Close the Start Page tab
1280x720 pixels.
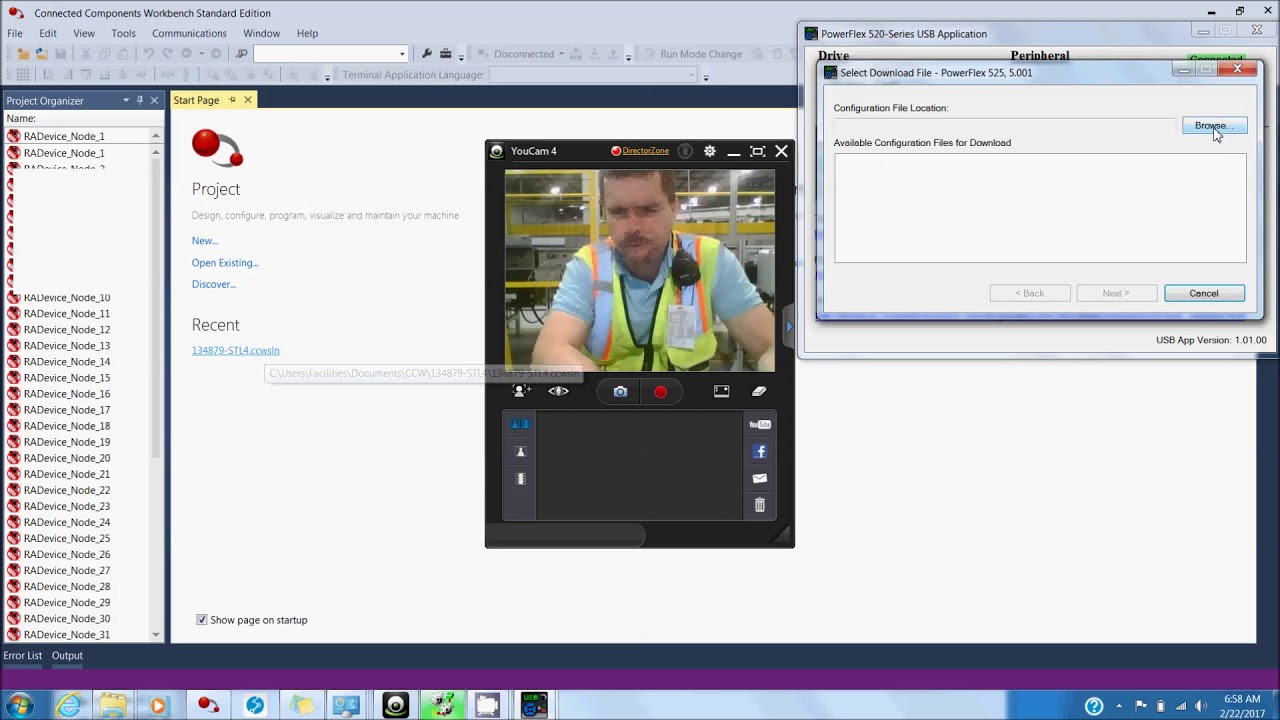point(248,100)
